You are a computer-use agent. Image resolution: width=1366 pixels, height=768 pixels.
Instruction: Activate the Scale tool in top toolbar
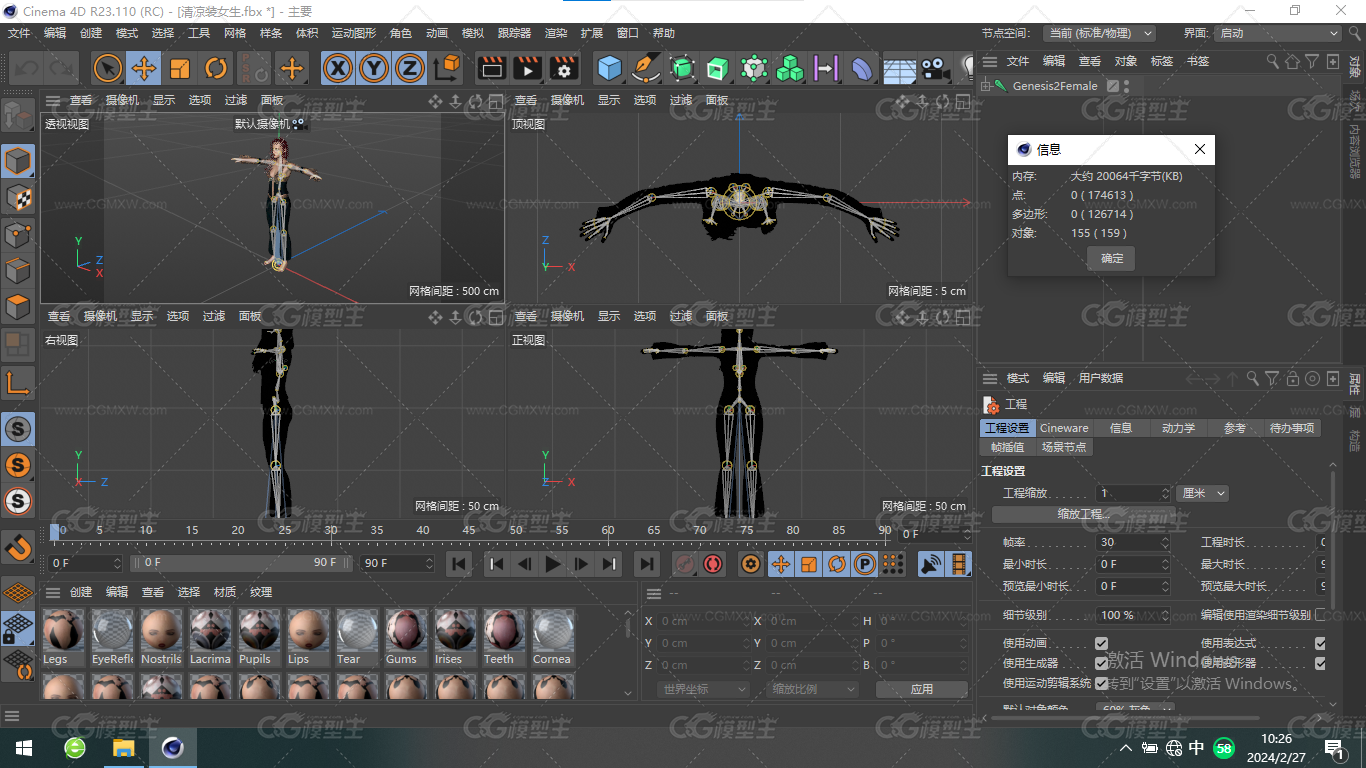[x=180, y=68]
